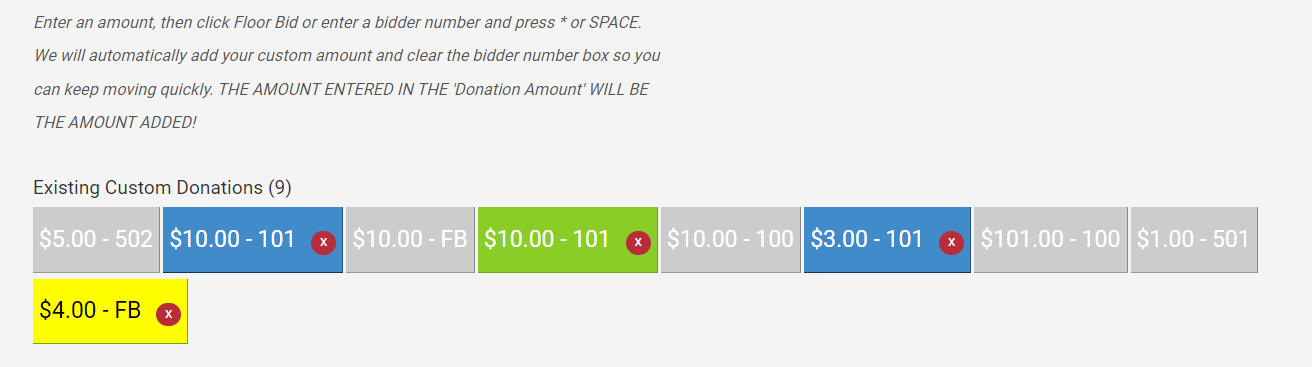This screenshot has height=367, width=1312.
Task: Click the blue $10.00 - 101 tile label
Action: pos(233,239)
